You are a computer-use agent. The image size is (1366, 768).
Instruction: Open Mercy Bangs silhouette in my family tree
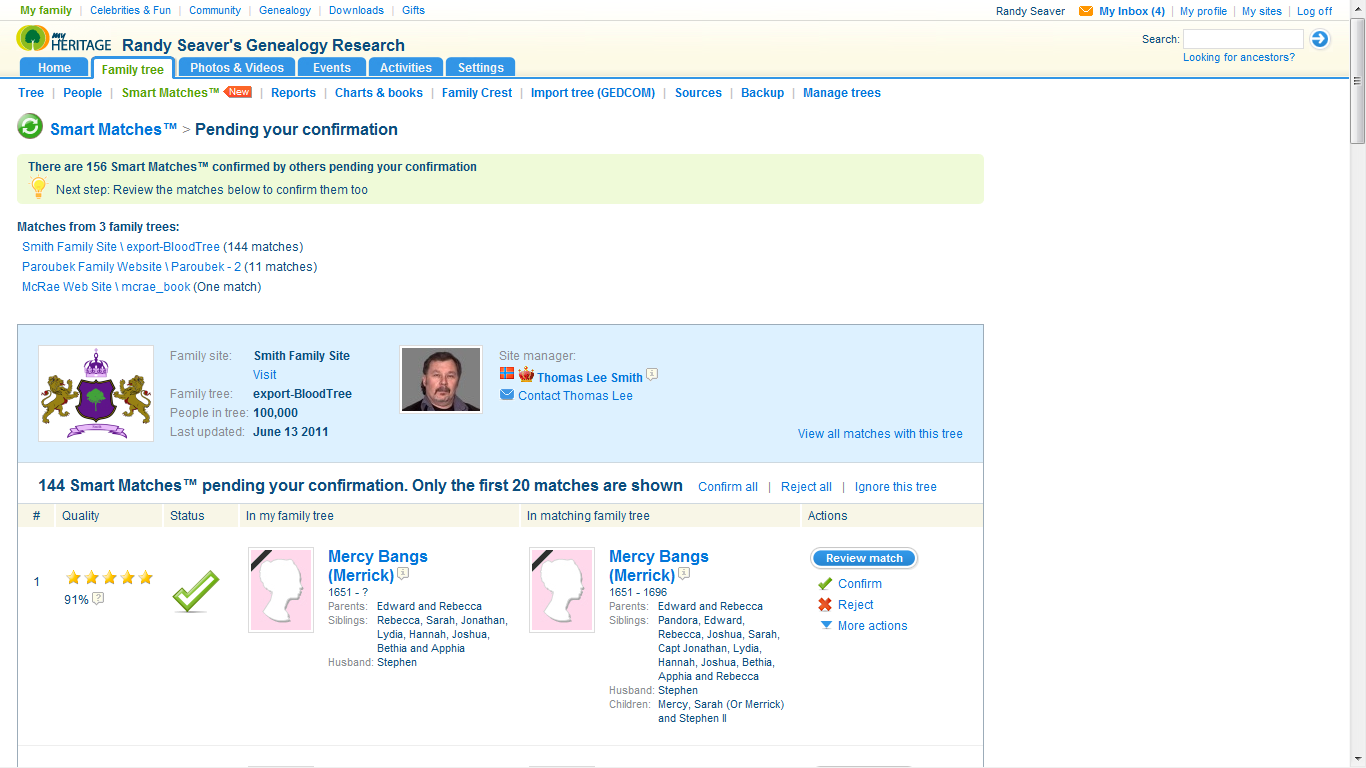(x=281, y=589)
